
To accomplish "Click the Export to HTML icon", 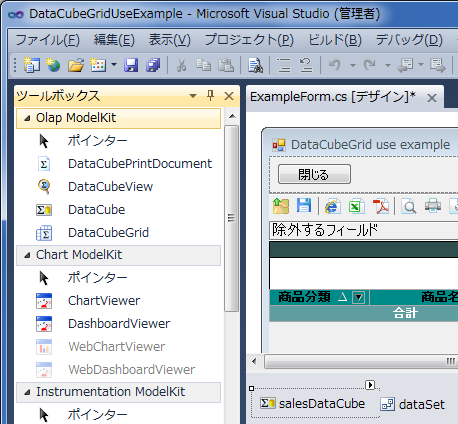I will (332, 206).
